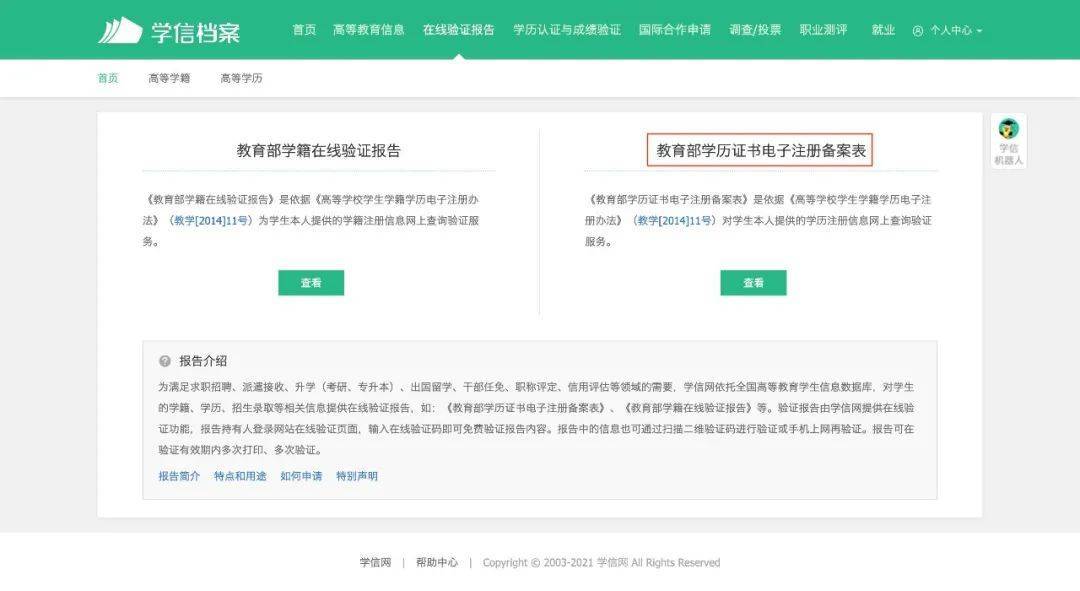Image resolution: width=1080 pixels, height=591 pixels.
Task: Open the 特点和用途 link
Action: pos(240,476)
